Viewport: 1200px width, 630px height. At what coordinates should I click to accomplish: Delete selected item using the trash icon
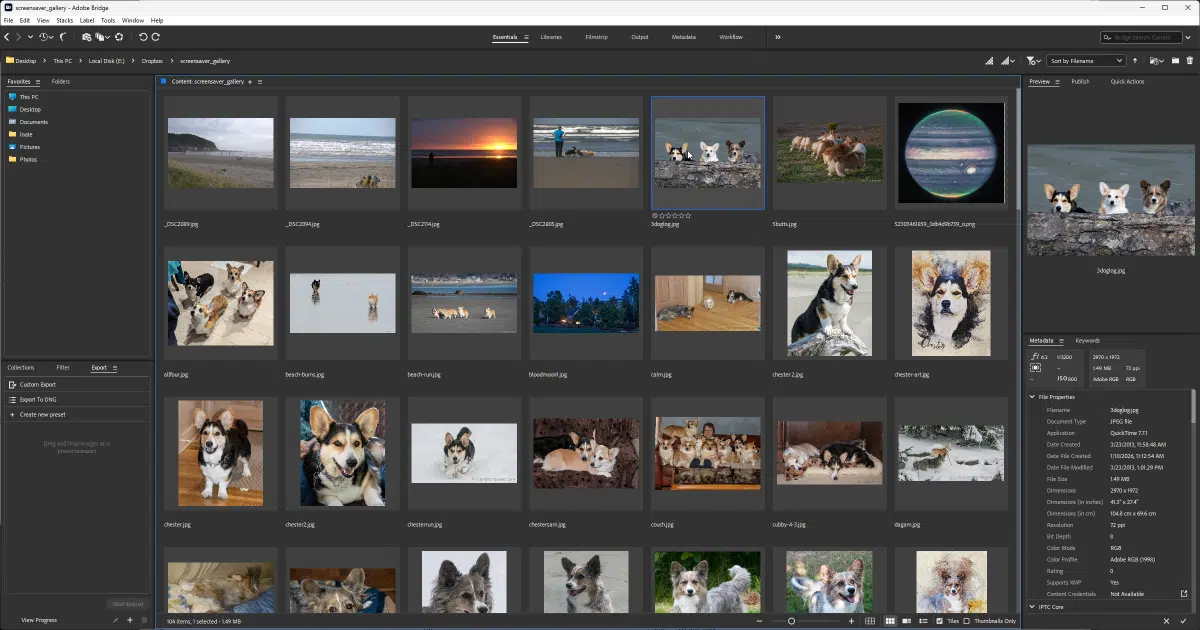(1189, 60)
